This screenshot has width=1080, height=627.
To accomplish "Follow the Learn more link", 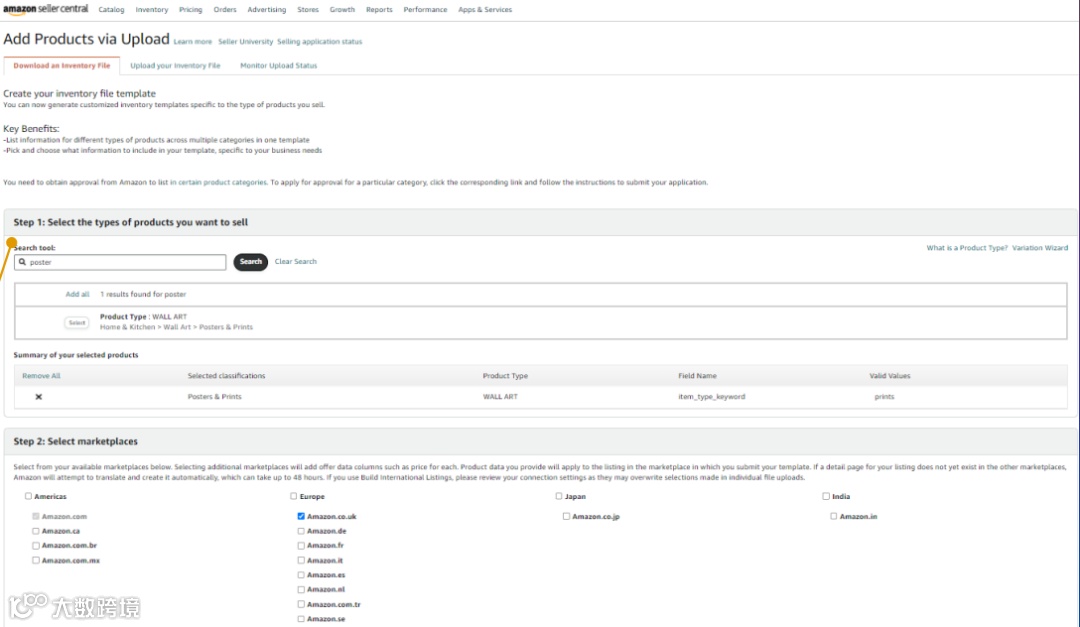I will coord(193,42).
